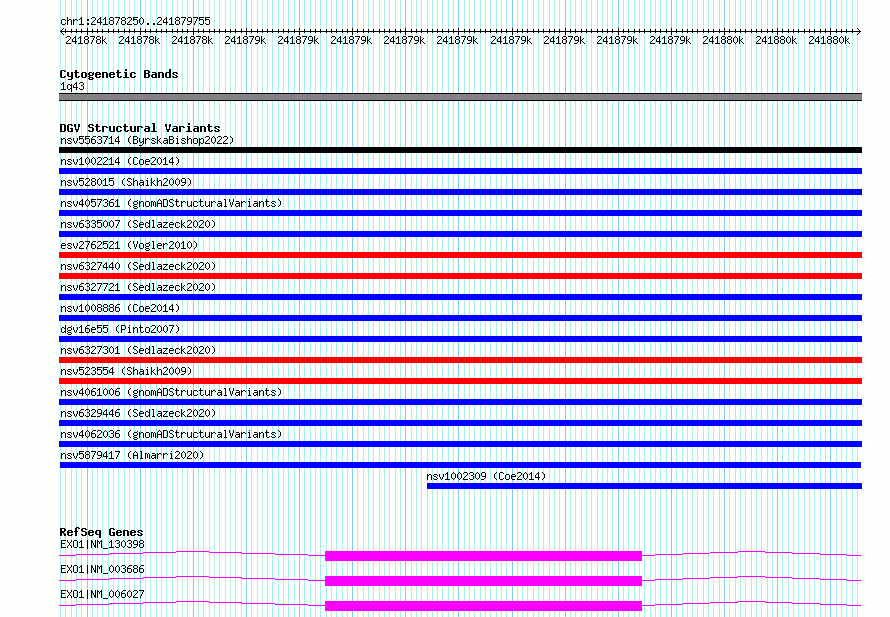Click the nsv5563714 (ByrskaBishop2022) variant label
The height and width of the screenshot is (617, 890).
[147, 140]
